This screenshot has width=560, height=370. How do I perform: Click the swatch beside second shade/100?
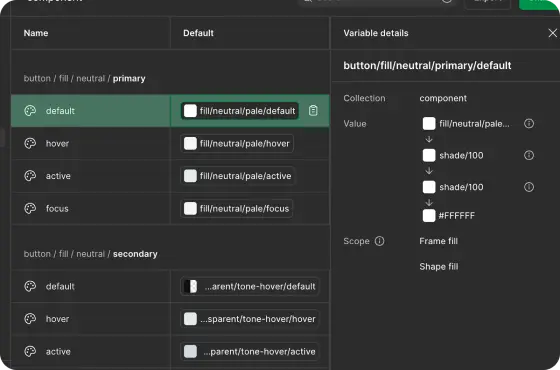429,187
